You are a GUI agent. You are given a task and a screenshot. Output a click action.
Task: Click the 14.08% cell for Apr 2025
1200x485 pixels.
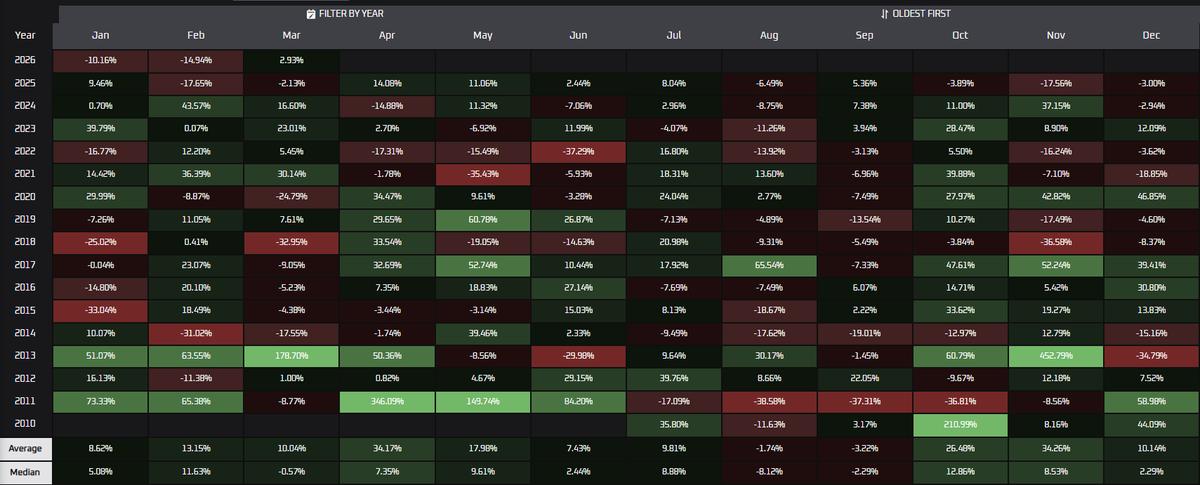(386, 83)
